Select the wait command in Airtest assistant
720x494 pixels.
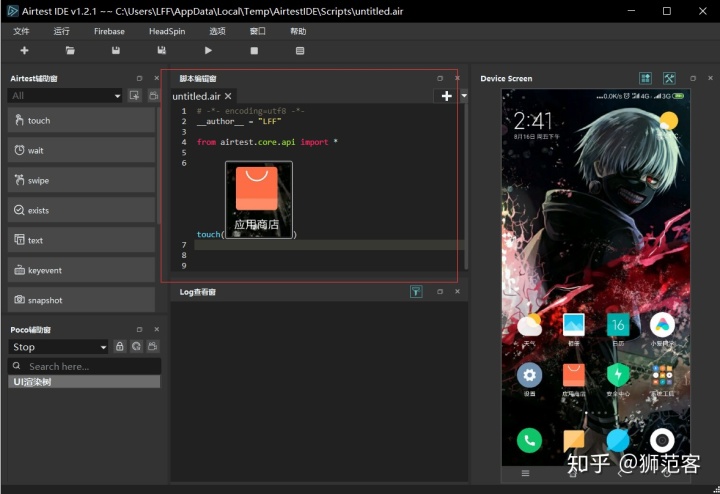(81, 150)
